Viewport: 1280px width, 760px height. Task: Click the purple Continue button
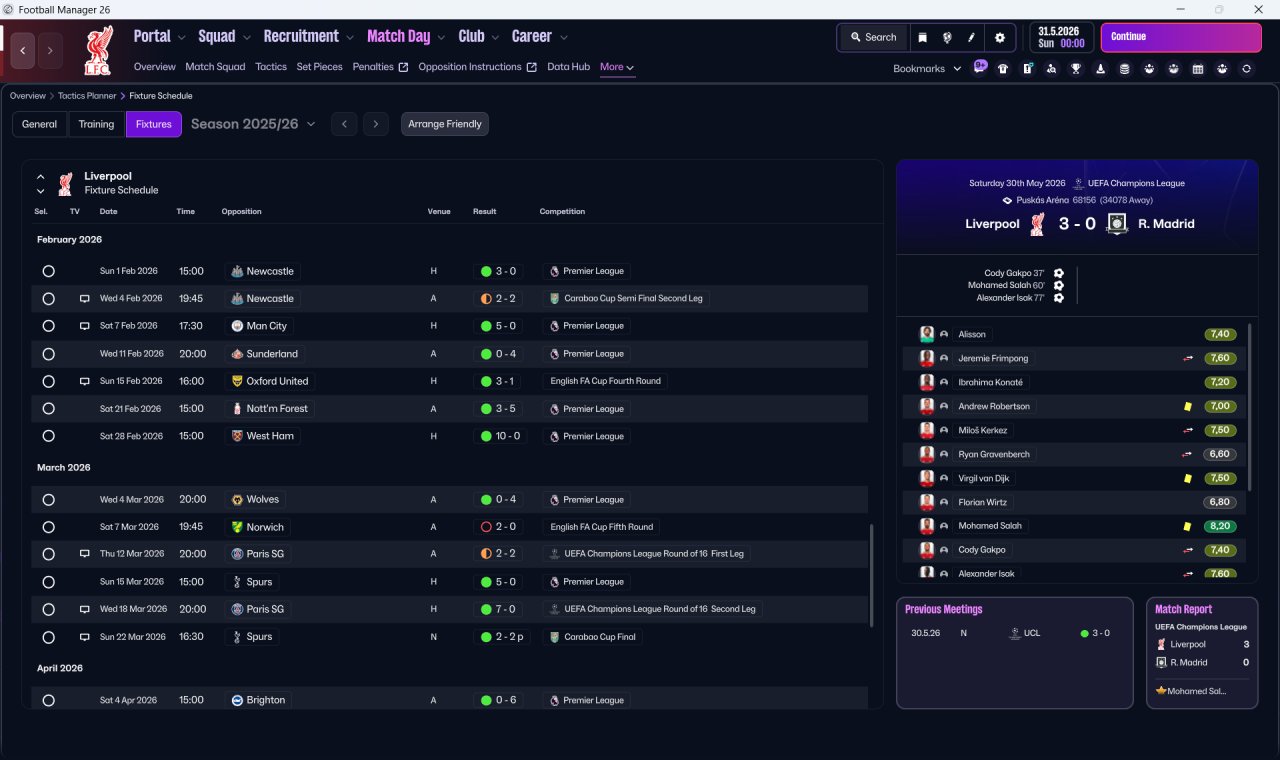[1181, 37]
